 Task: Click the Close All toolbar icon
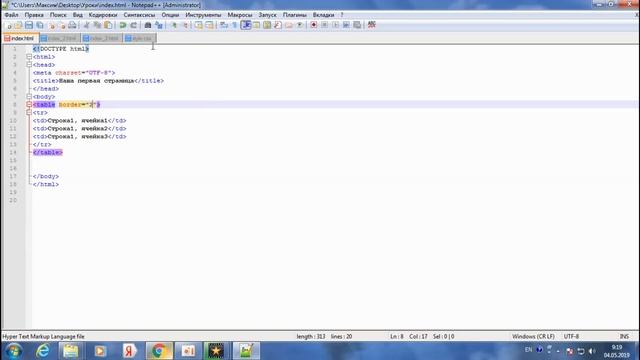pyautogui.click(x=62, y=25)
